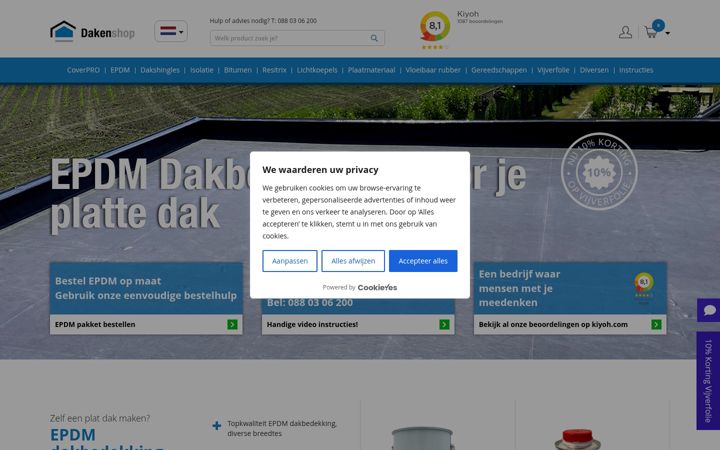Open the Instructies menu item
Image resolution: width=720 pixels, height=450 pixels.
pyautogui.click(x=636, y=70)
